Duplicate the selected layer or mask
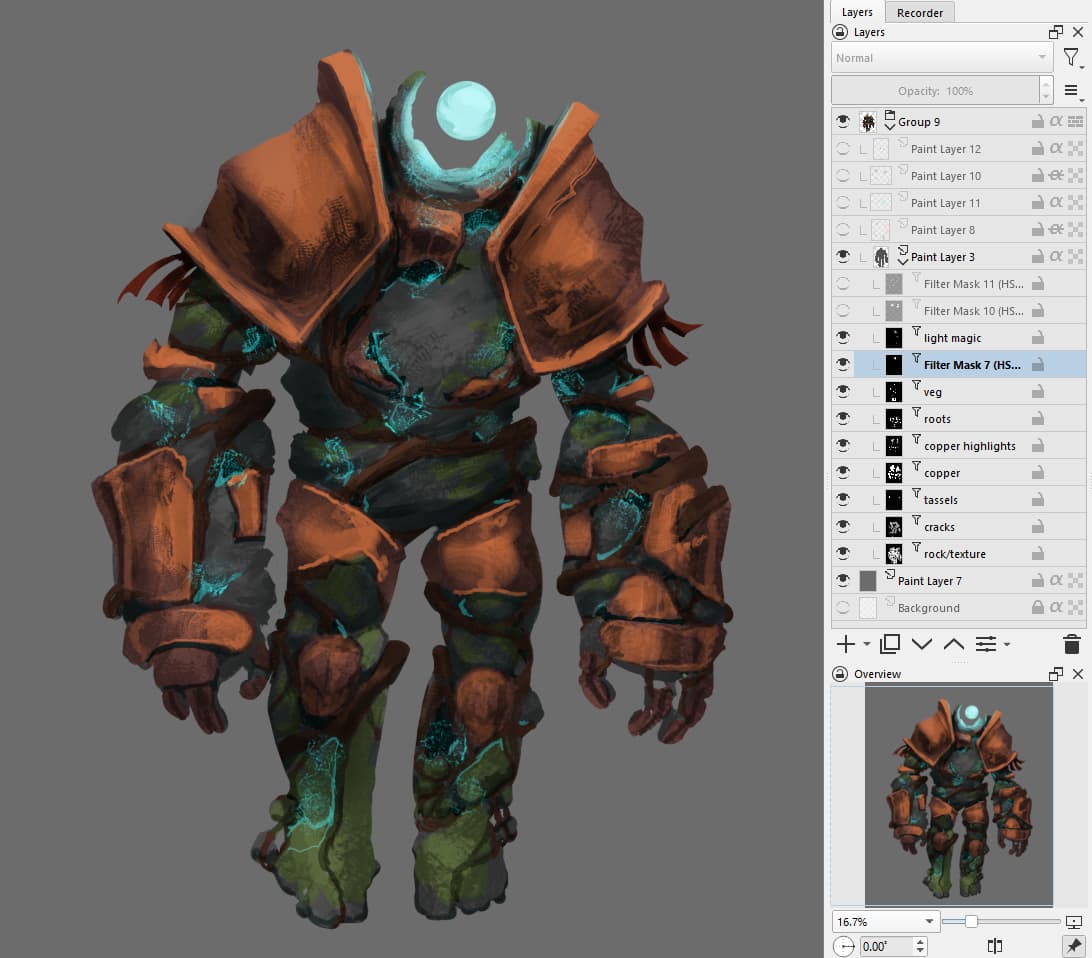Viewport: 1092px width, 958px height. click(890, 644)
